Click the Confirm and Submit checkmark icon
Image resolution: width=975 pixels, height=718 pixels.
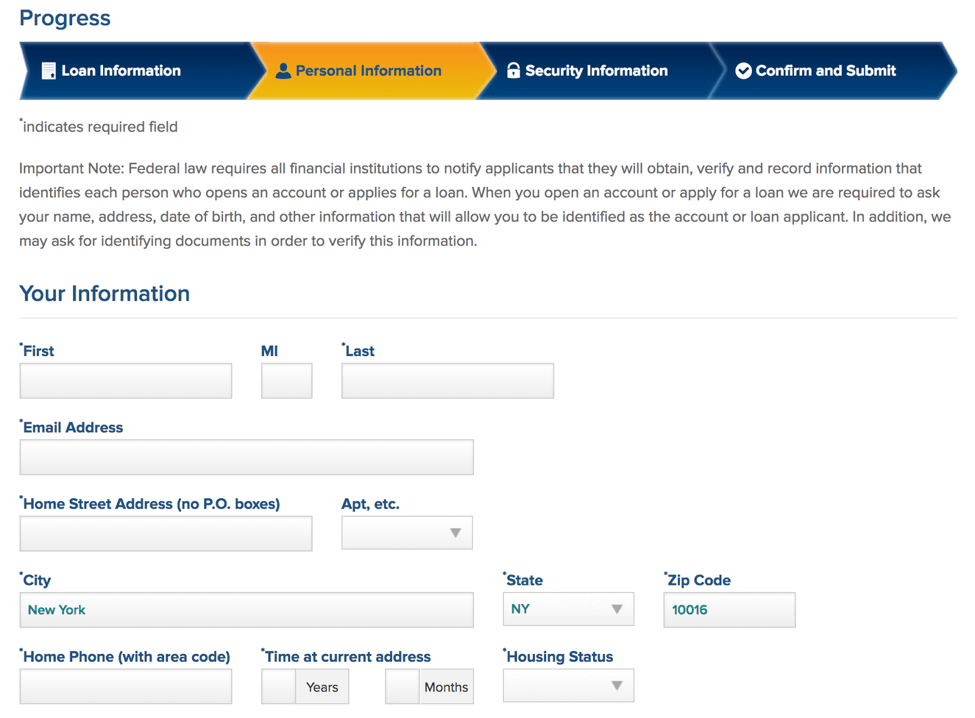point(743,71)
